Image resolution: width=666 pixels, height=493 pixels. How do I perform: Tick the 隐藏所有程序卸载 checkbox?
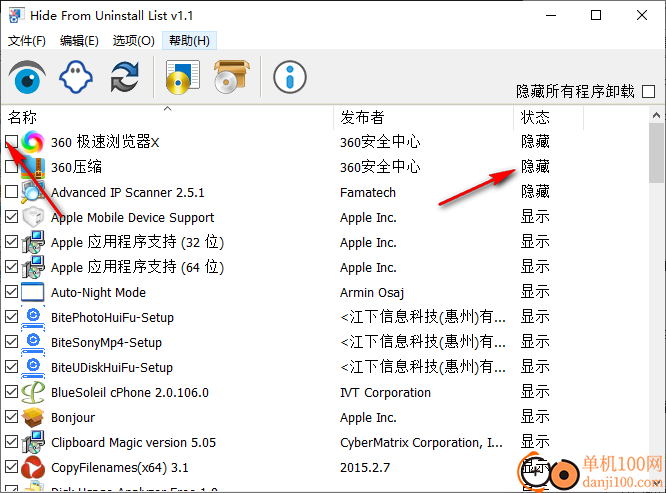[x=648, y=91]
